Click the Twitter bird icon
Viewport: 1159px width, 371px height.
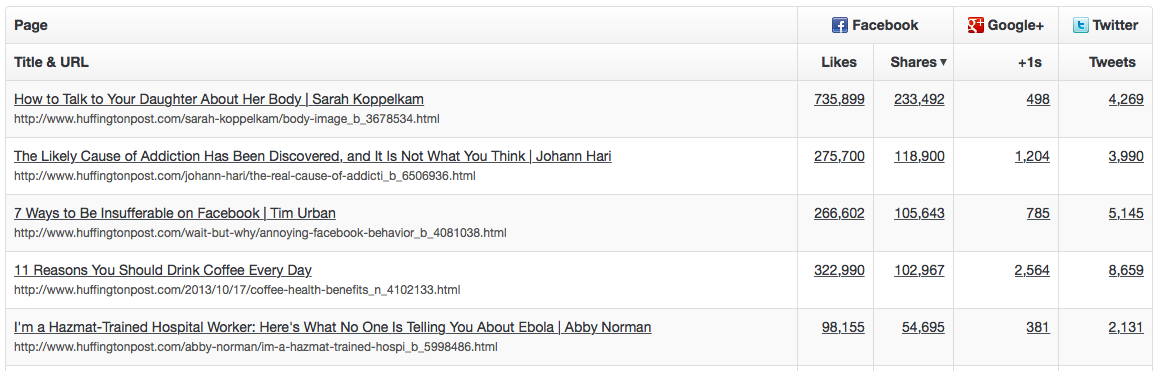tap(1081, 26)
